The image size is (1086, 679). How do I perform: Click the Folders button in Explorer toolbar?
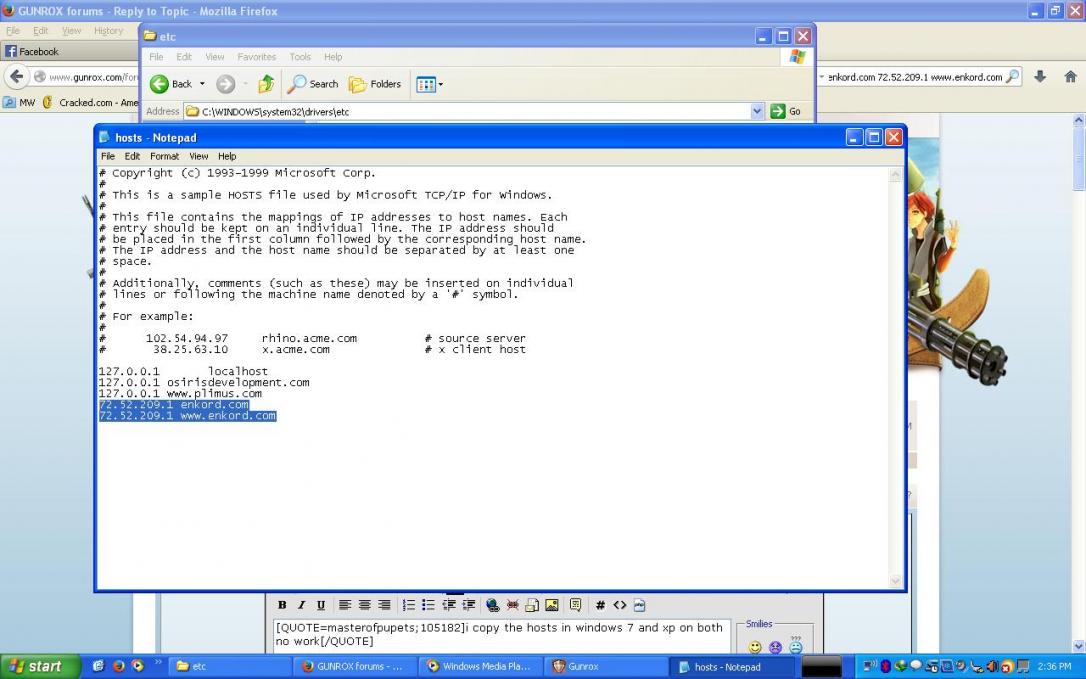tap(375, 84)
